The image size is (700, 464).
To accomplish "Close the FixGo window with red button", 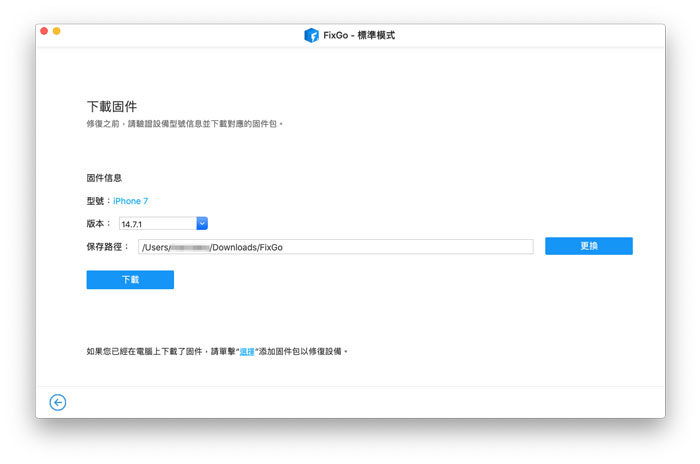I will coord(44,32).
